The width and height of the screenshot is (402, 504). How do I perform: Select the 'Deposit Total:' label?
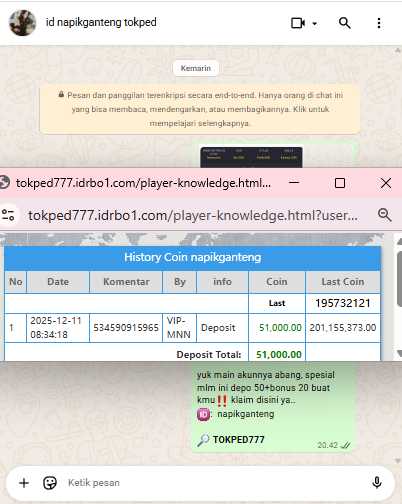pyautogui.click(x=209, y=354)
